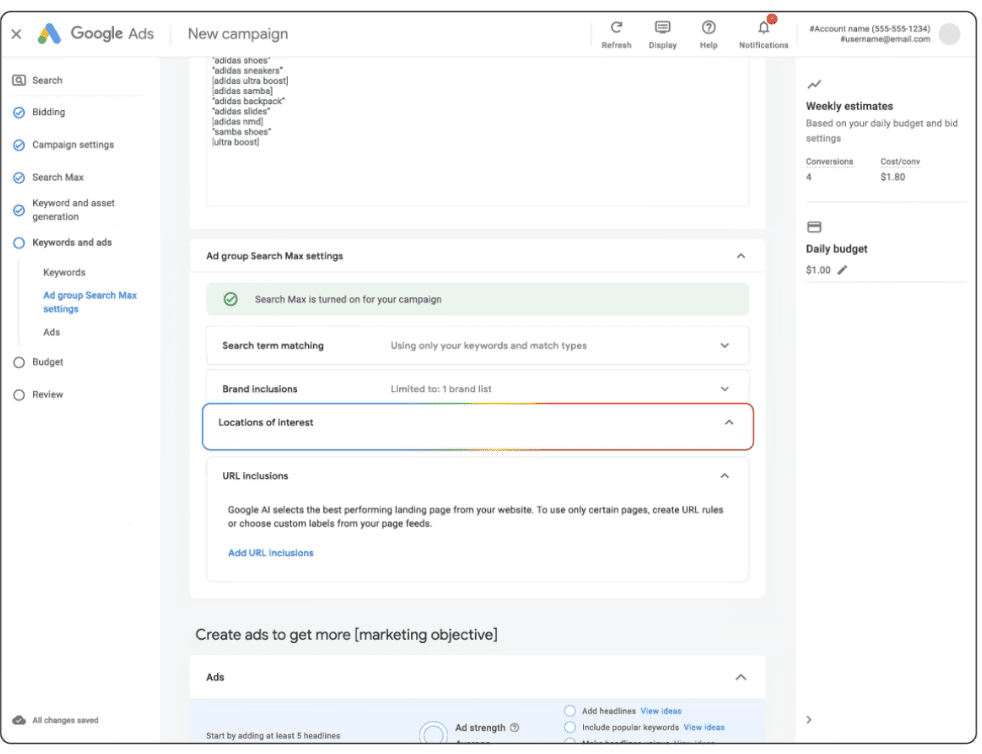Click the Search Max checkmark icon
This screenshot has height=754, width=982.
pyautogui.click(x=19, y=177)
